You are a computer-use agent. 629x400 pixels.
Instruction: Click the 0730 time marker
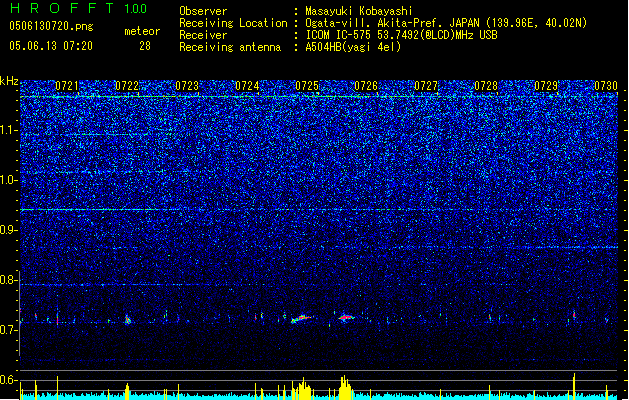606,86
